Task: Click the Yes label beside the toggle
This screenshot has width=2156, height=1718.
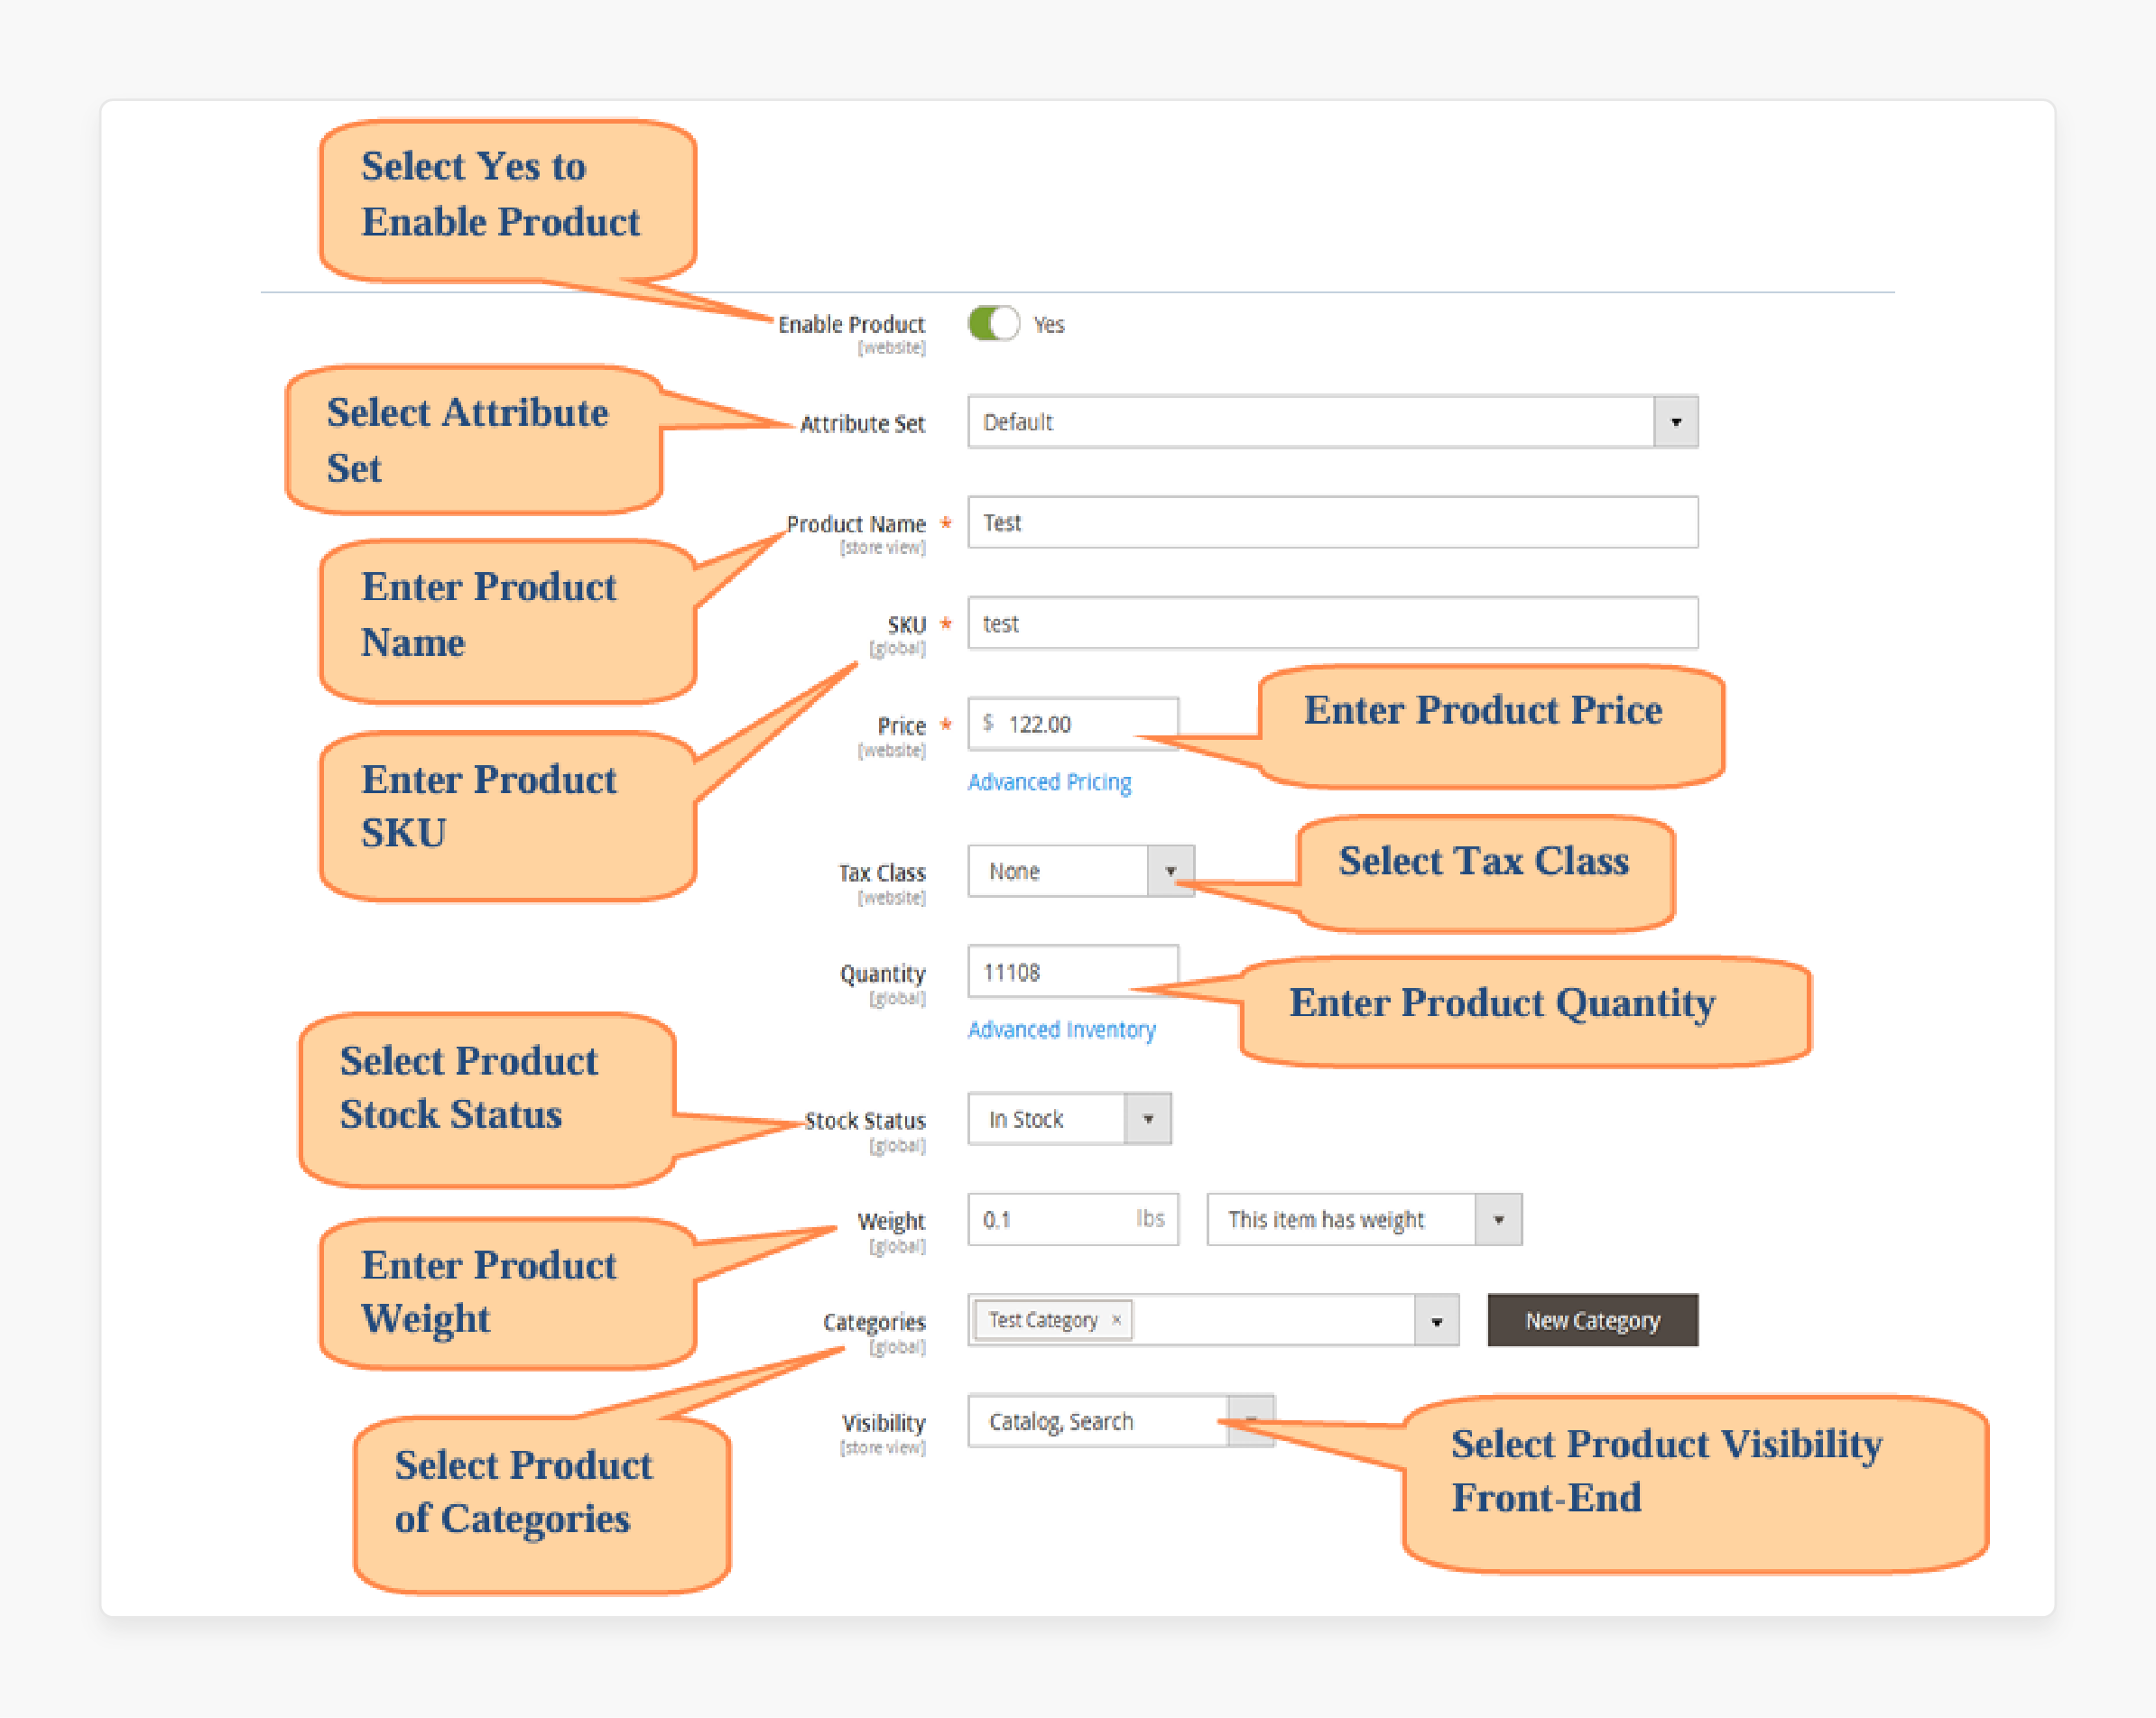Action: 1049,325
